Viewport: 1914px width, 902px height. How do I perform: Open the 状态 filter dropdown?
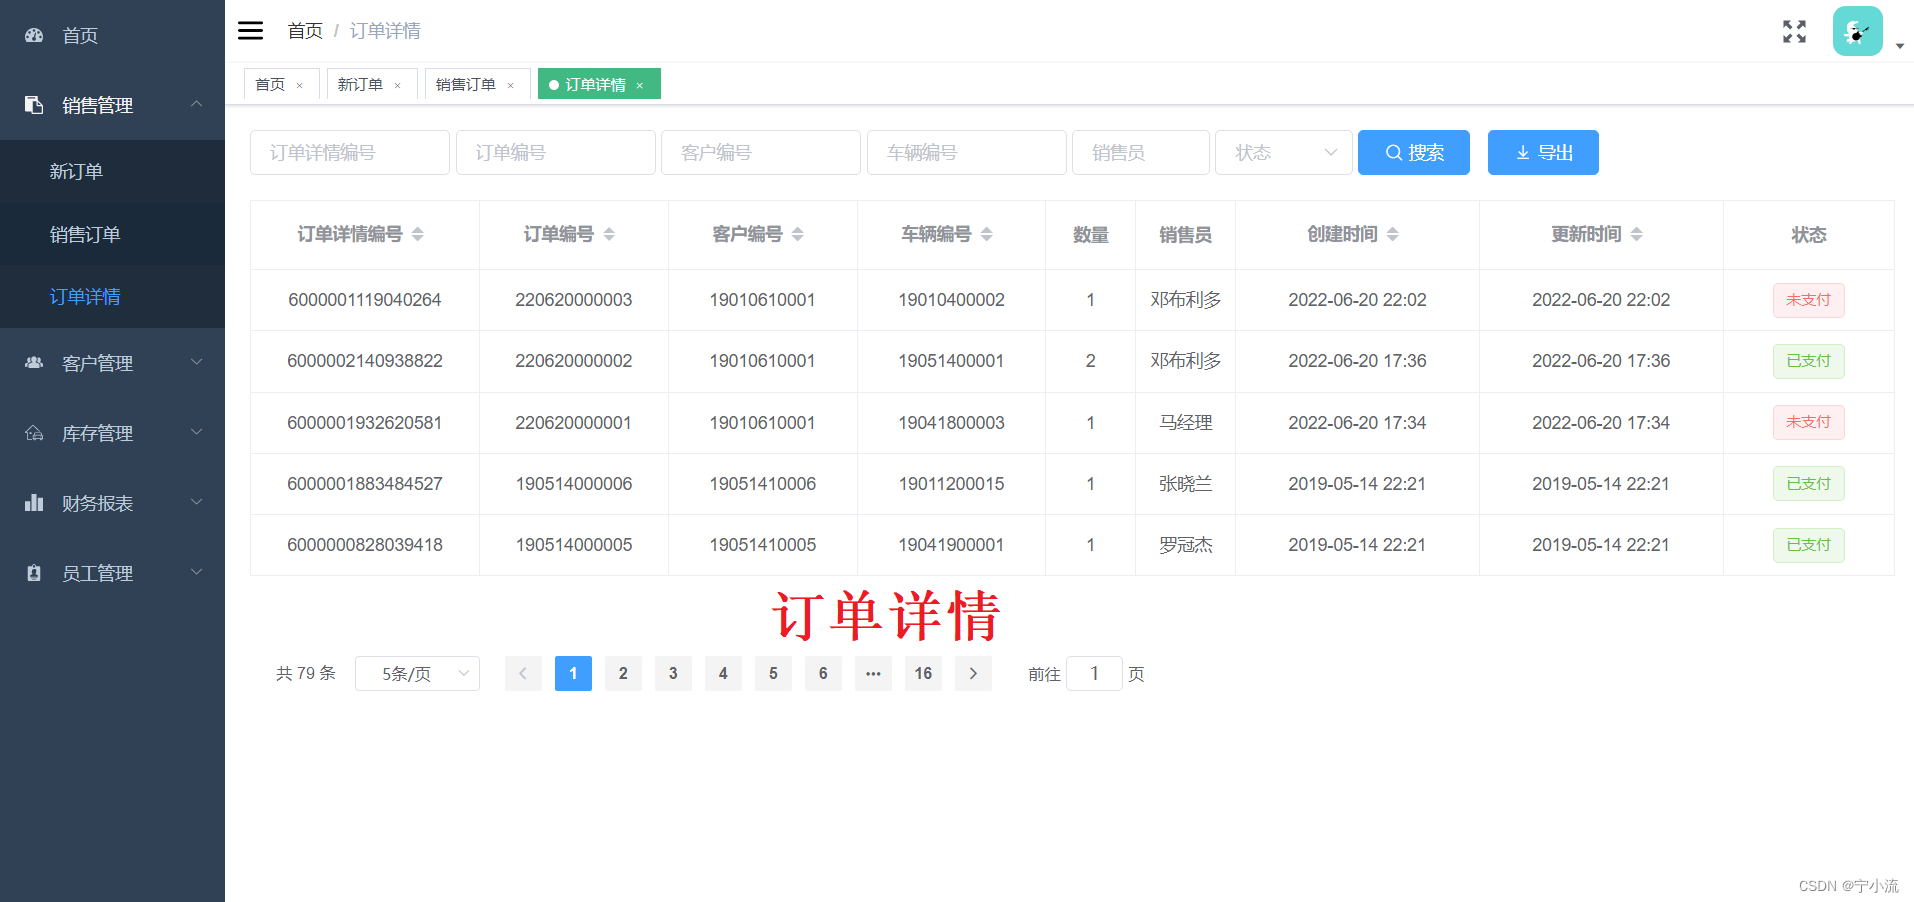click(1284, 152)
